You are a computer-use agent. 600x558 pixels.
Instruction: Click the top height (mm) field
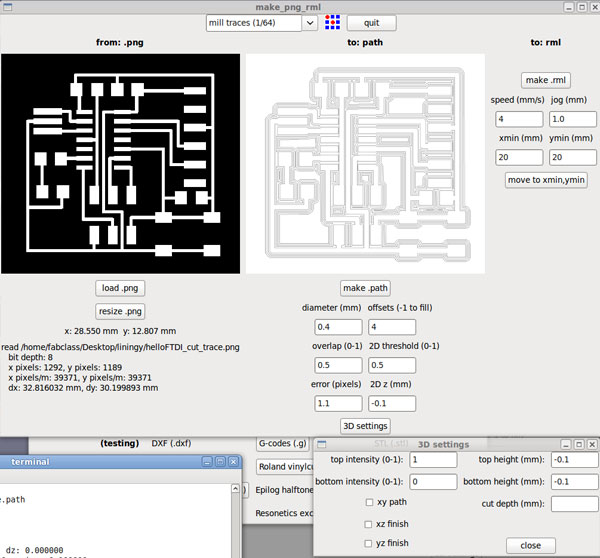click(575, 460)
